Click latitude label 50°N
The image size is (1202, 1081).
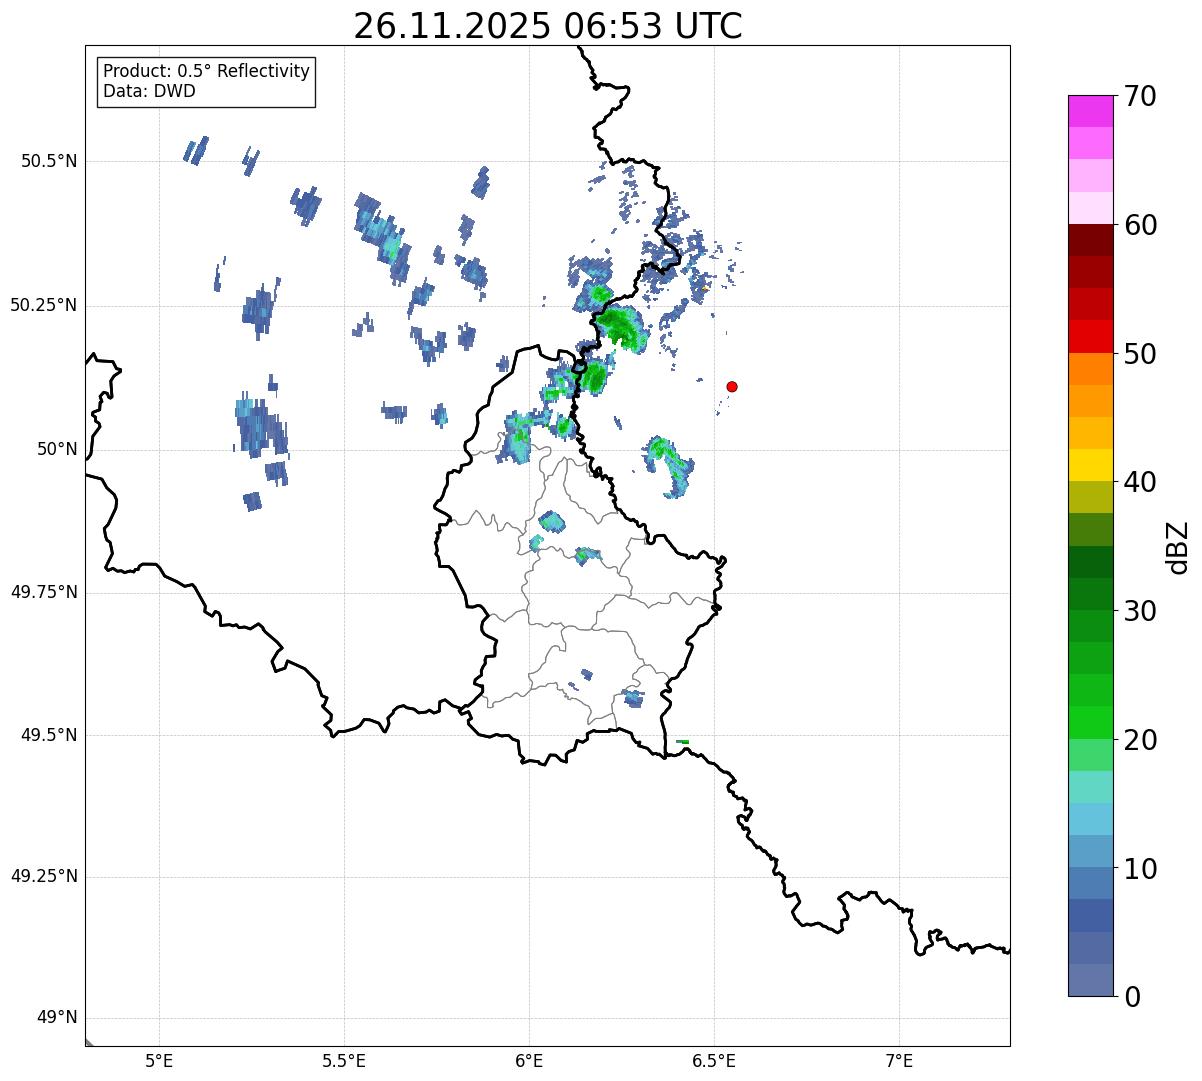56,449
